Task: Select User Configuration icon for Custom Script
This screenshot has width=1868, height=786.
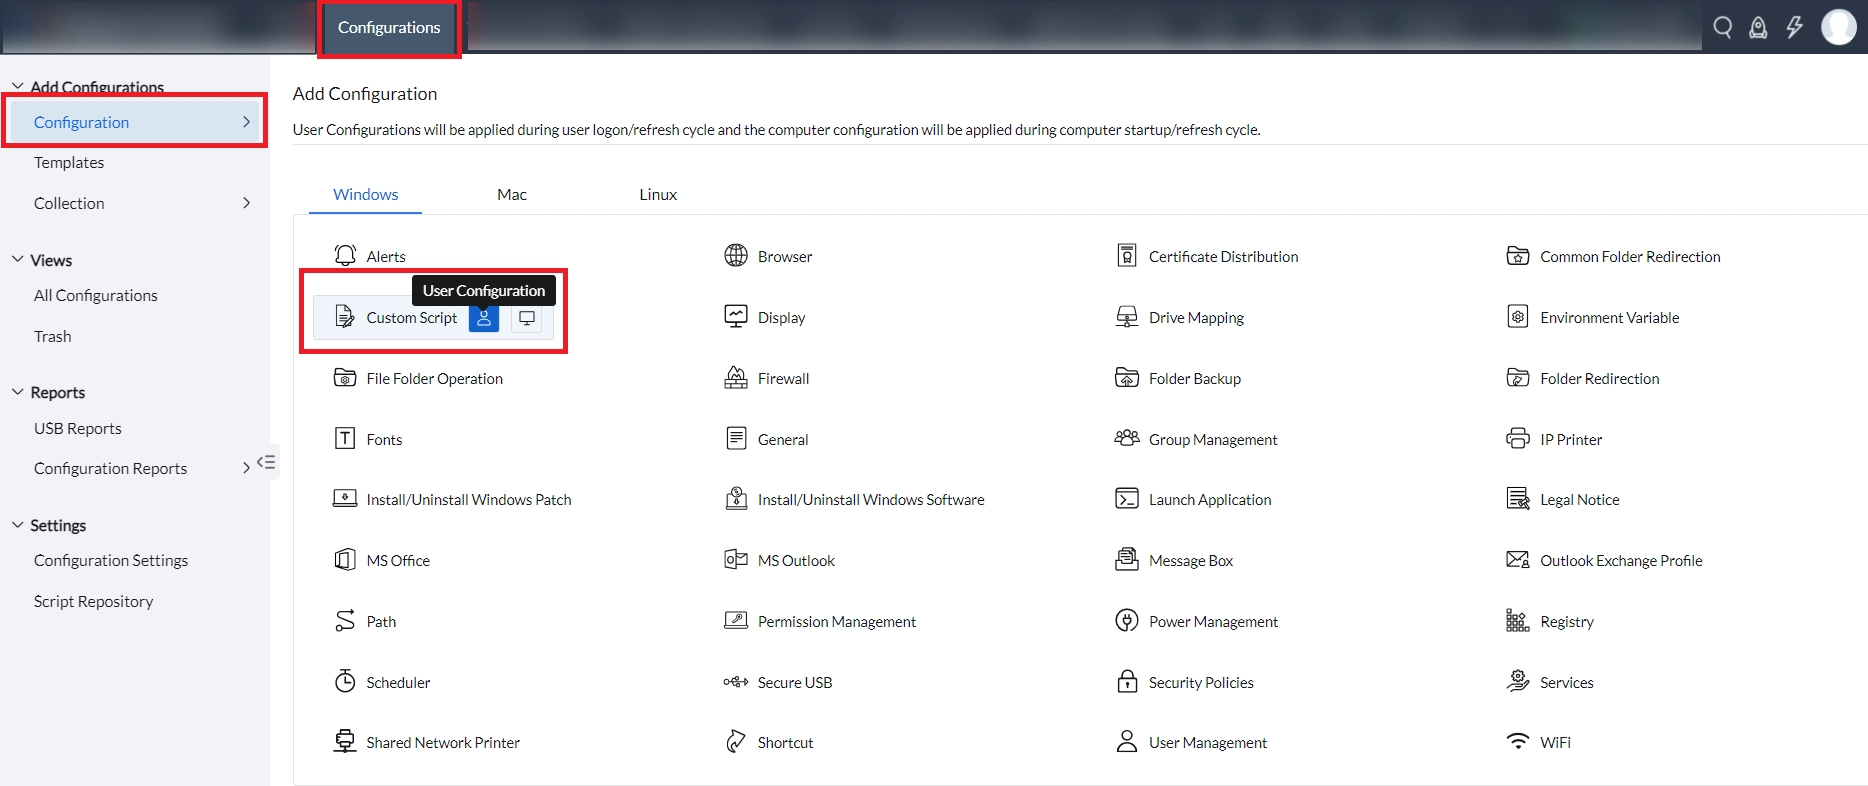Action: pos(484,318)
